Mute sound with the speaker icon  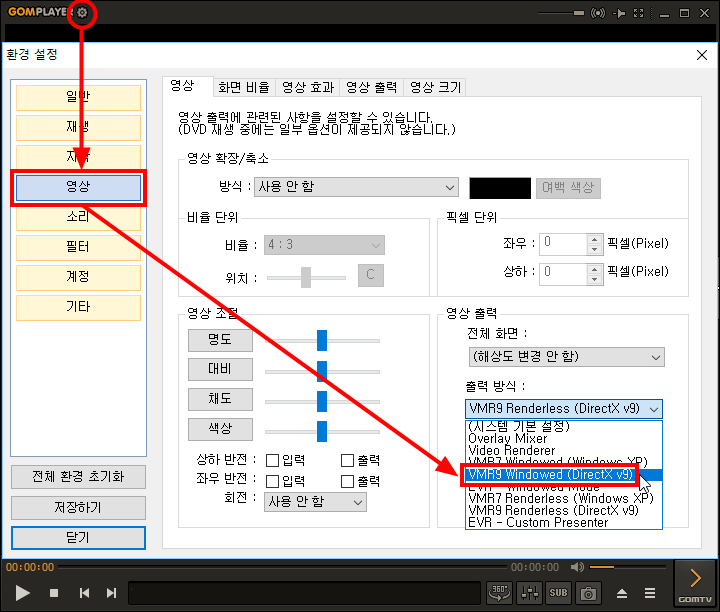pos(577,567)
